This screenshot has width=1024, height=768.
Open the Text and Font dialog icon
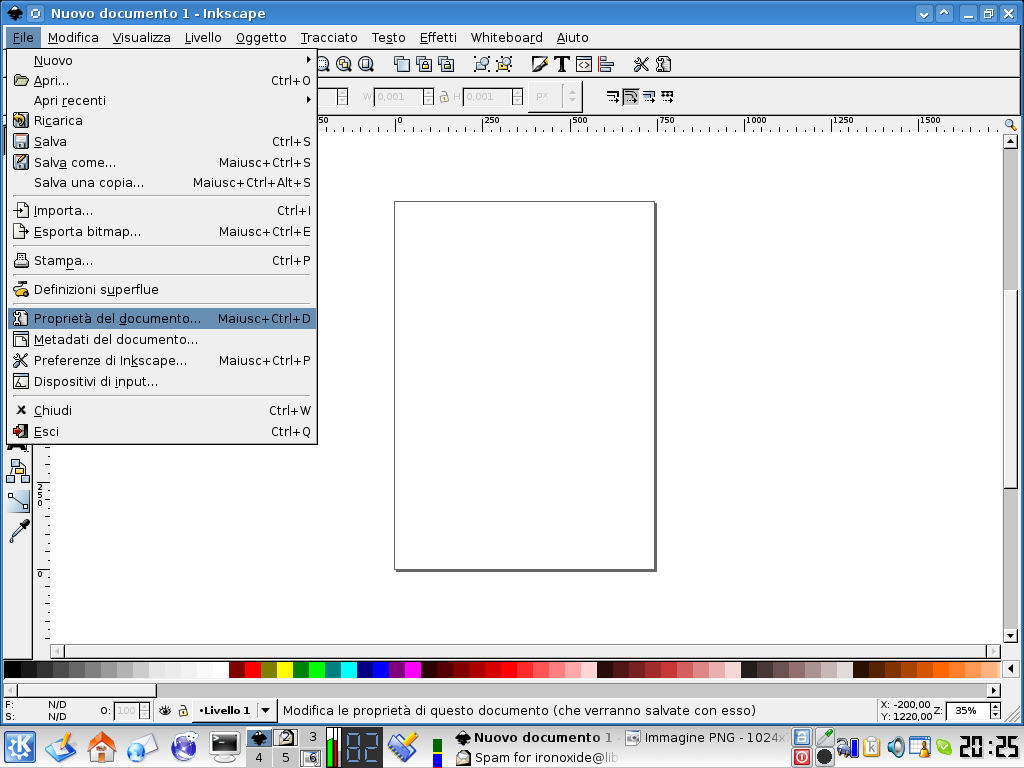pyautogui.click(x=561, y=64)
